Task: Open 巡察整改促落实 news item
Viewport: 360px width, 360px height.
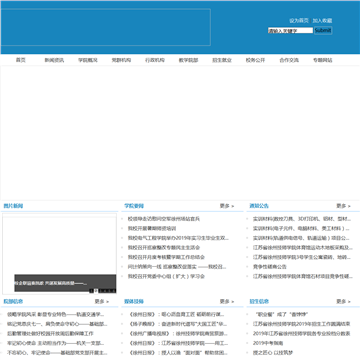Action: tap(177, 267)
